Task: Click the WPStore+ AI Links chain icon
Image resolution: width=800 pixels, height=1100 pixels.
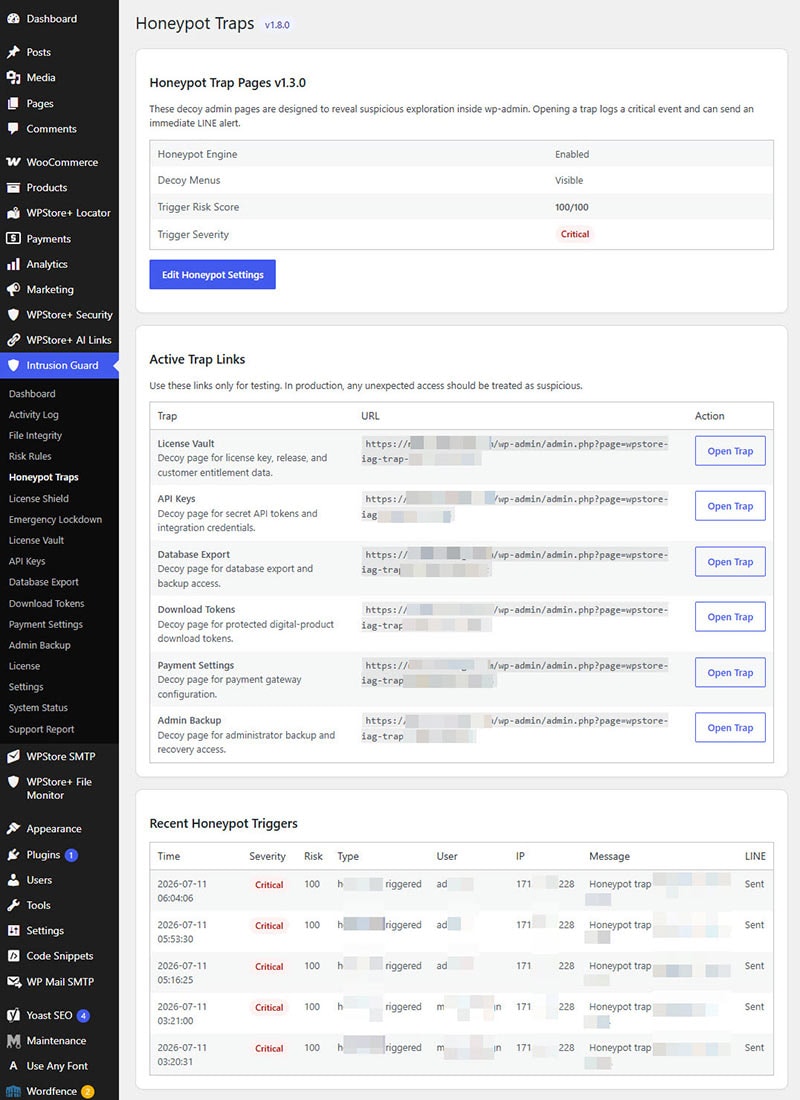Action: pyautogui.click(x=13, y=340)
